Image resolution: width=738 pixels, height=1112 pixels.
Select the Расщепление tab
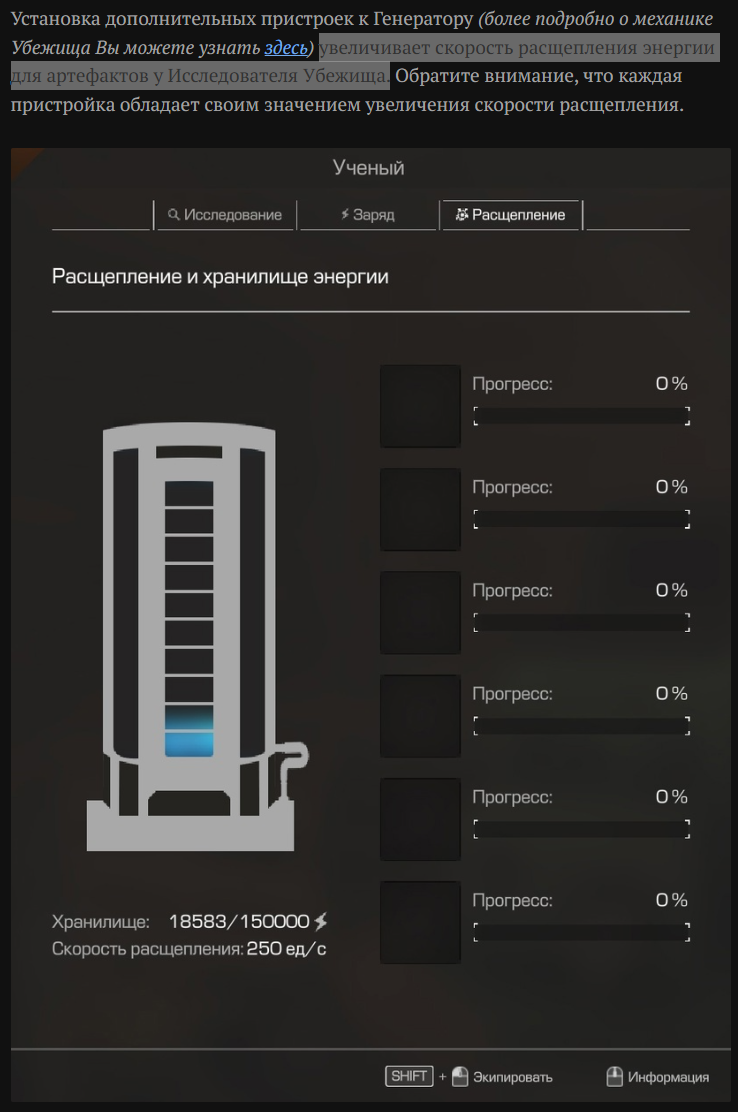[510, 215]
